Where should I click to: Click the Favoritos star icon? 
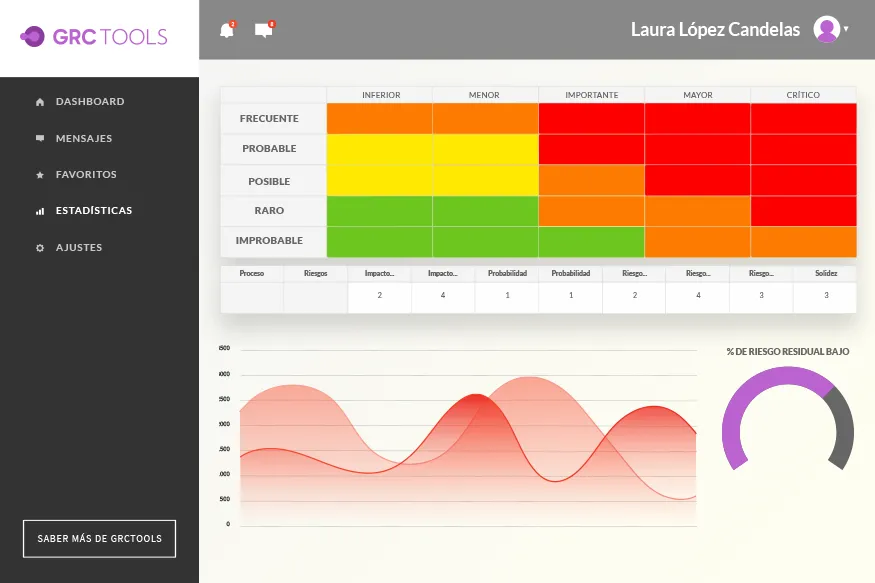tap(40, 175)
